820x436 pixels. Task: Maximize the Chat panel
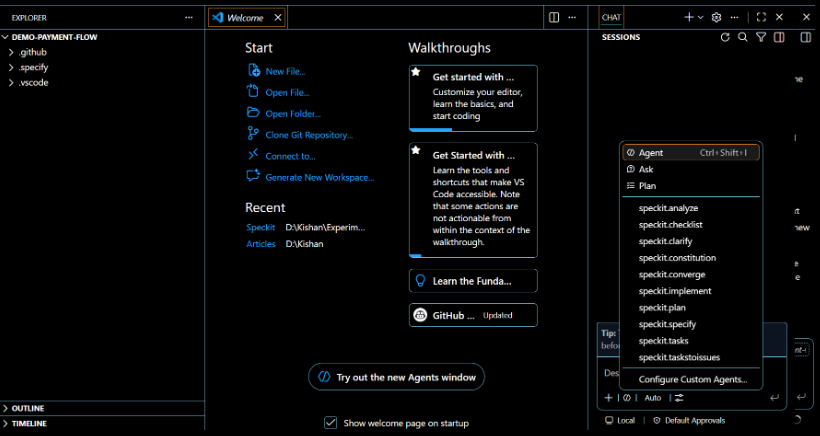coord(761,17)
